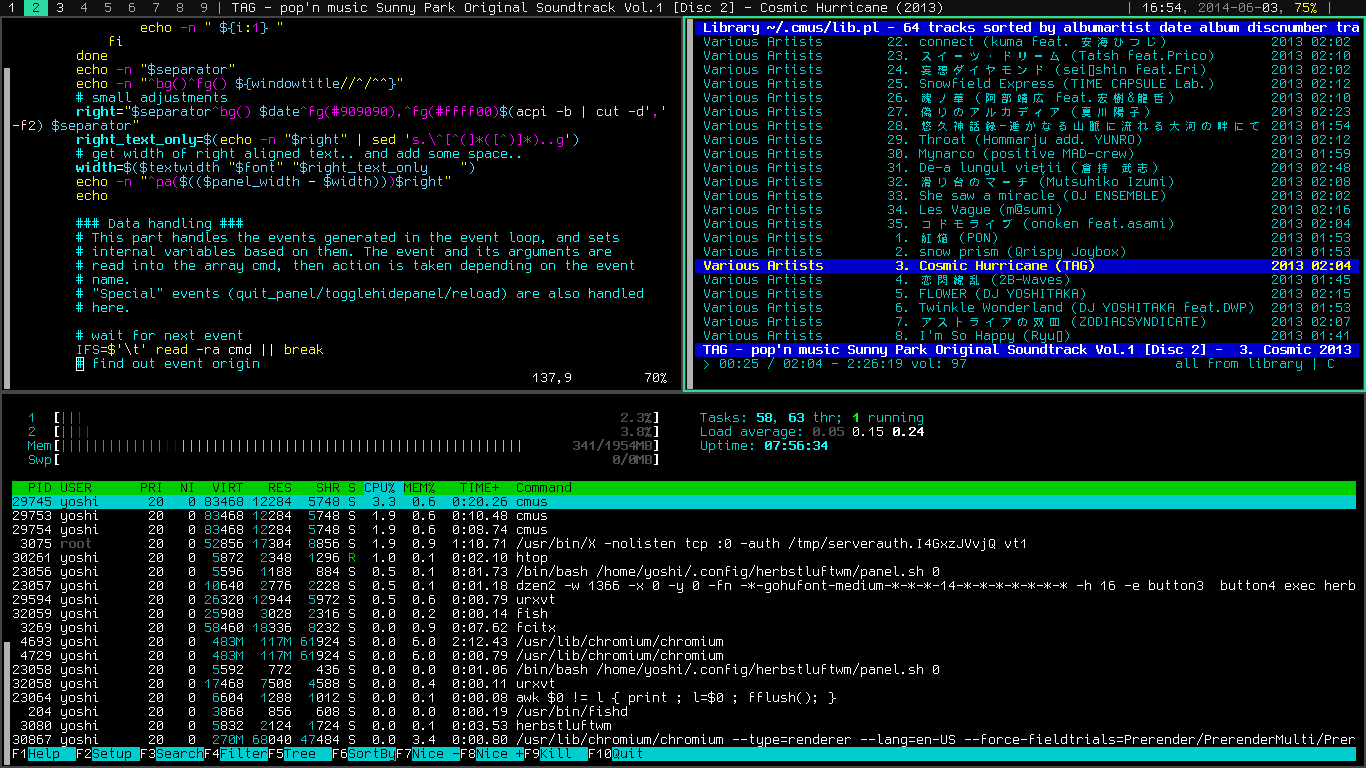Image resolution: width=1366 pixels, height=768 pixels.
Task: Switch to workspace tag 3
Action: [60, 7]
